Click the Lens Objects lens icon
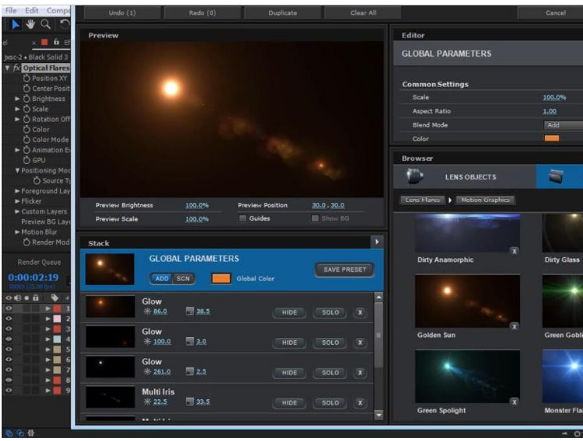 click(414, 176)
